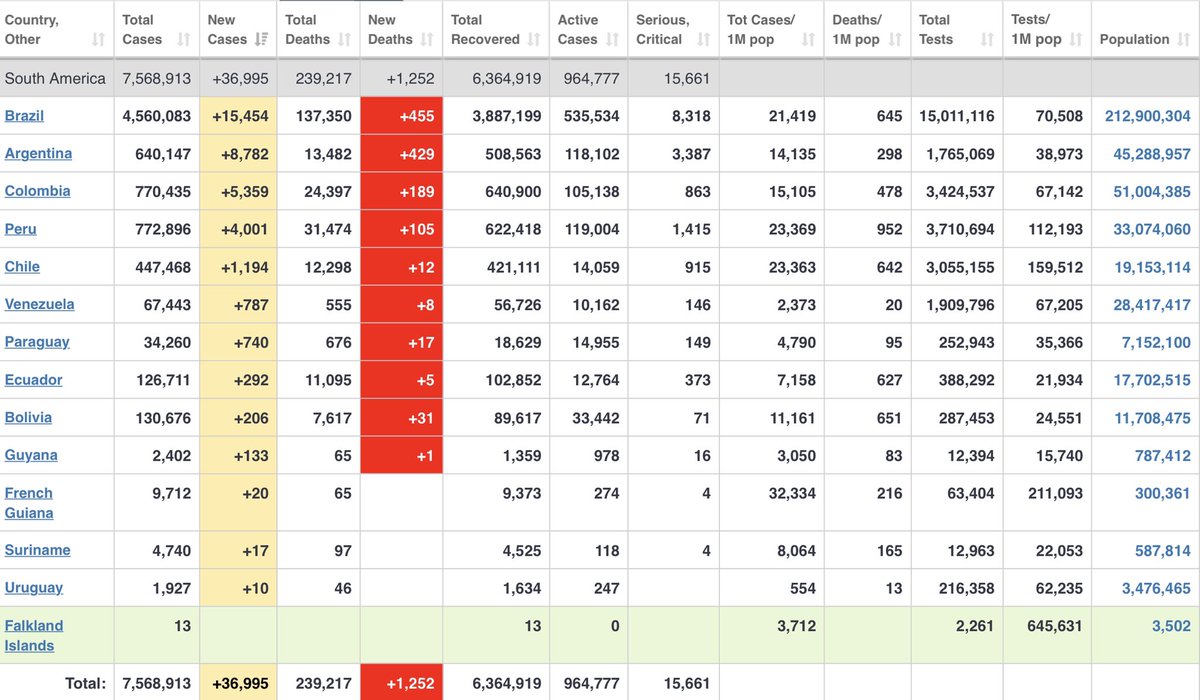
Task: Sort by Serious, Critical sort arrows
Action: click(x=704, y=40)
